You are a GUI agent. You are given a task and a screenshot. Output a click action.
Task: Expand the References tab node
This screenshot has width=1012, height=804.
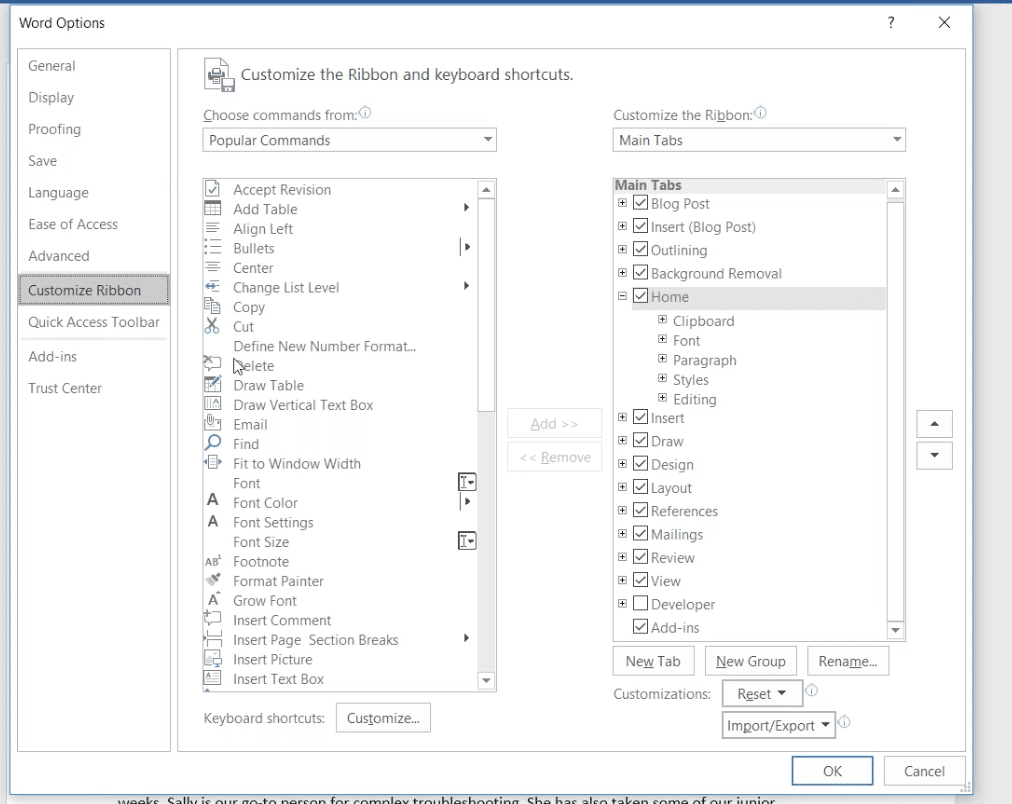coord(622,510)
